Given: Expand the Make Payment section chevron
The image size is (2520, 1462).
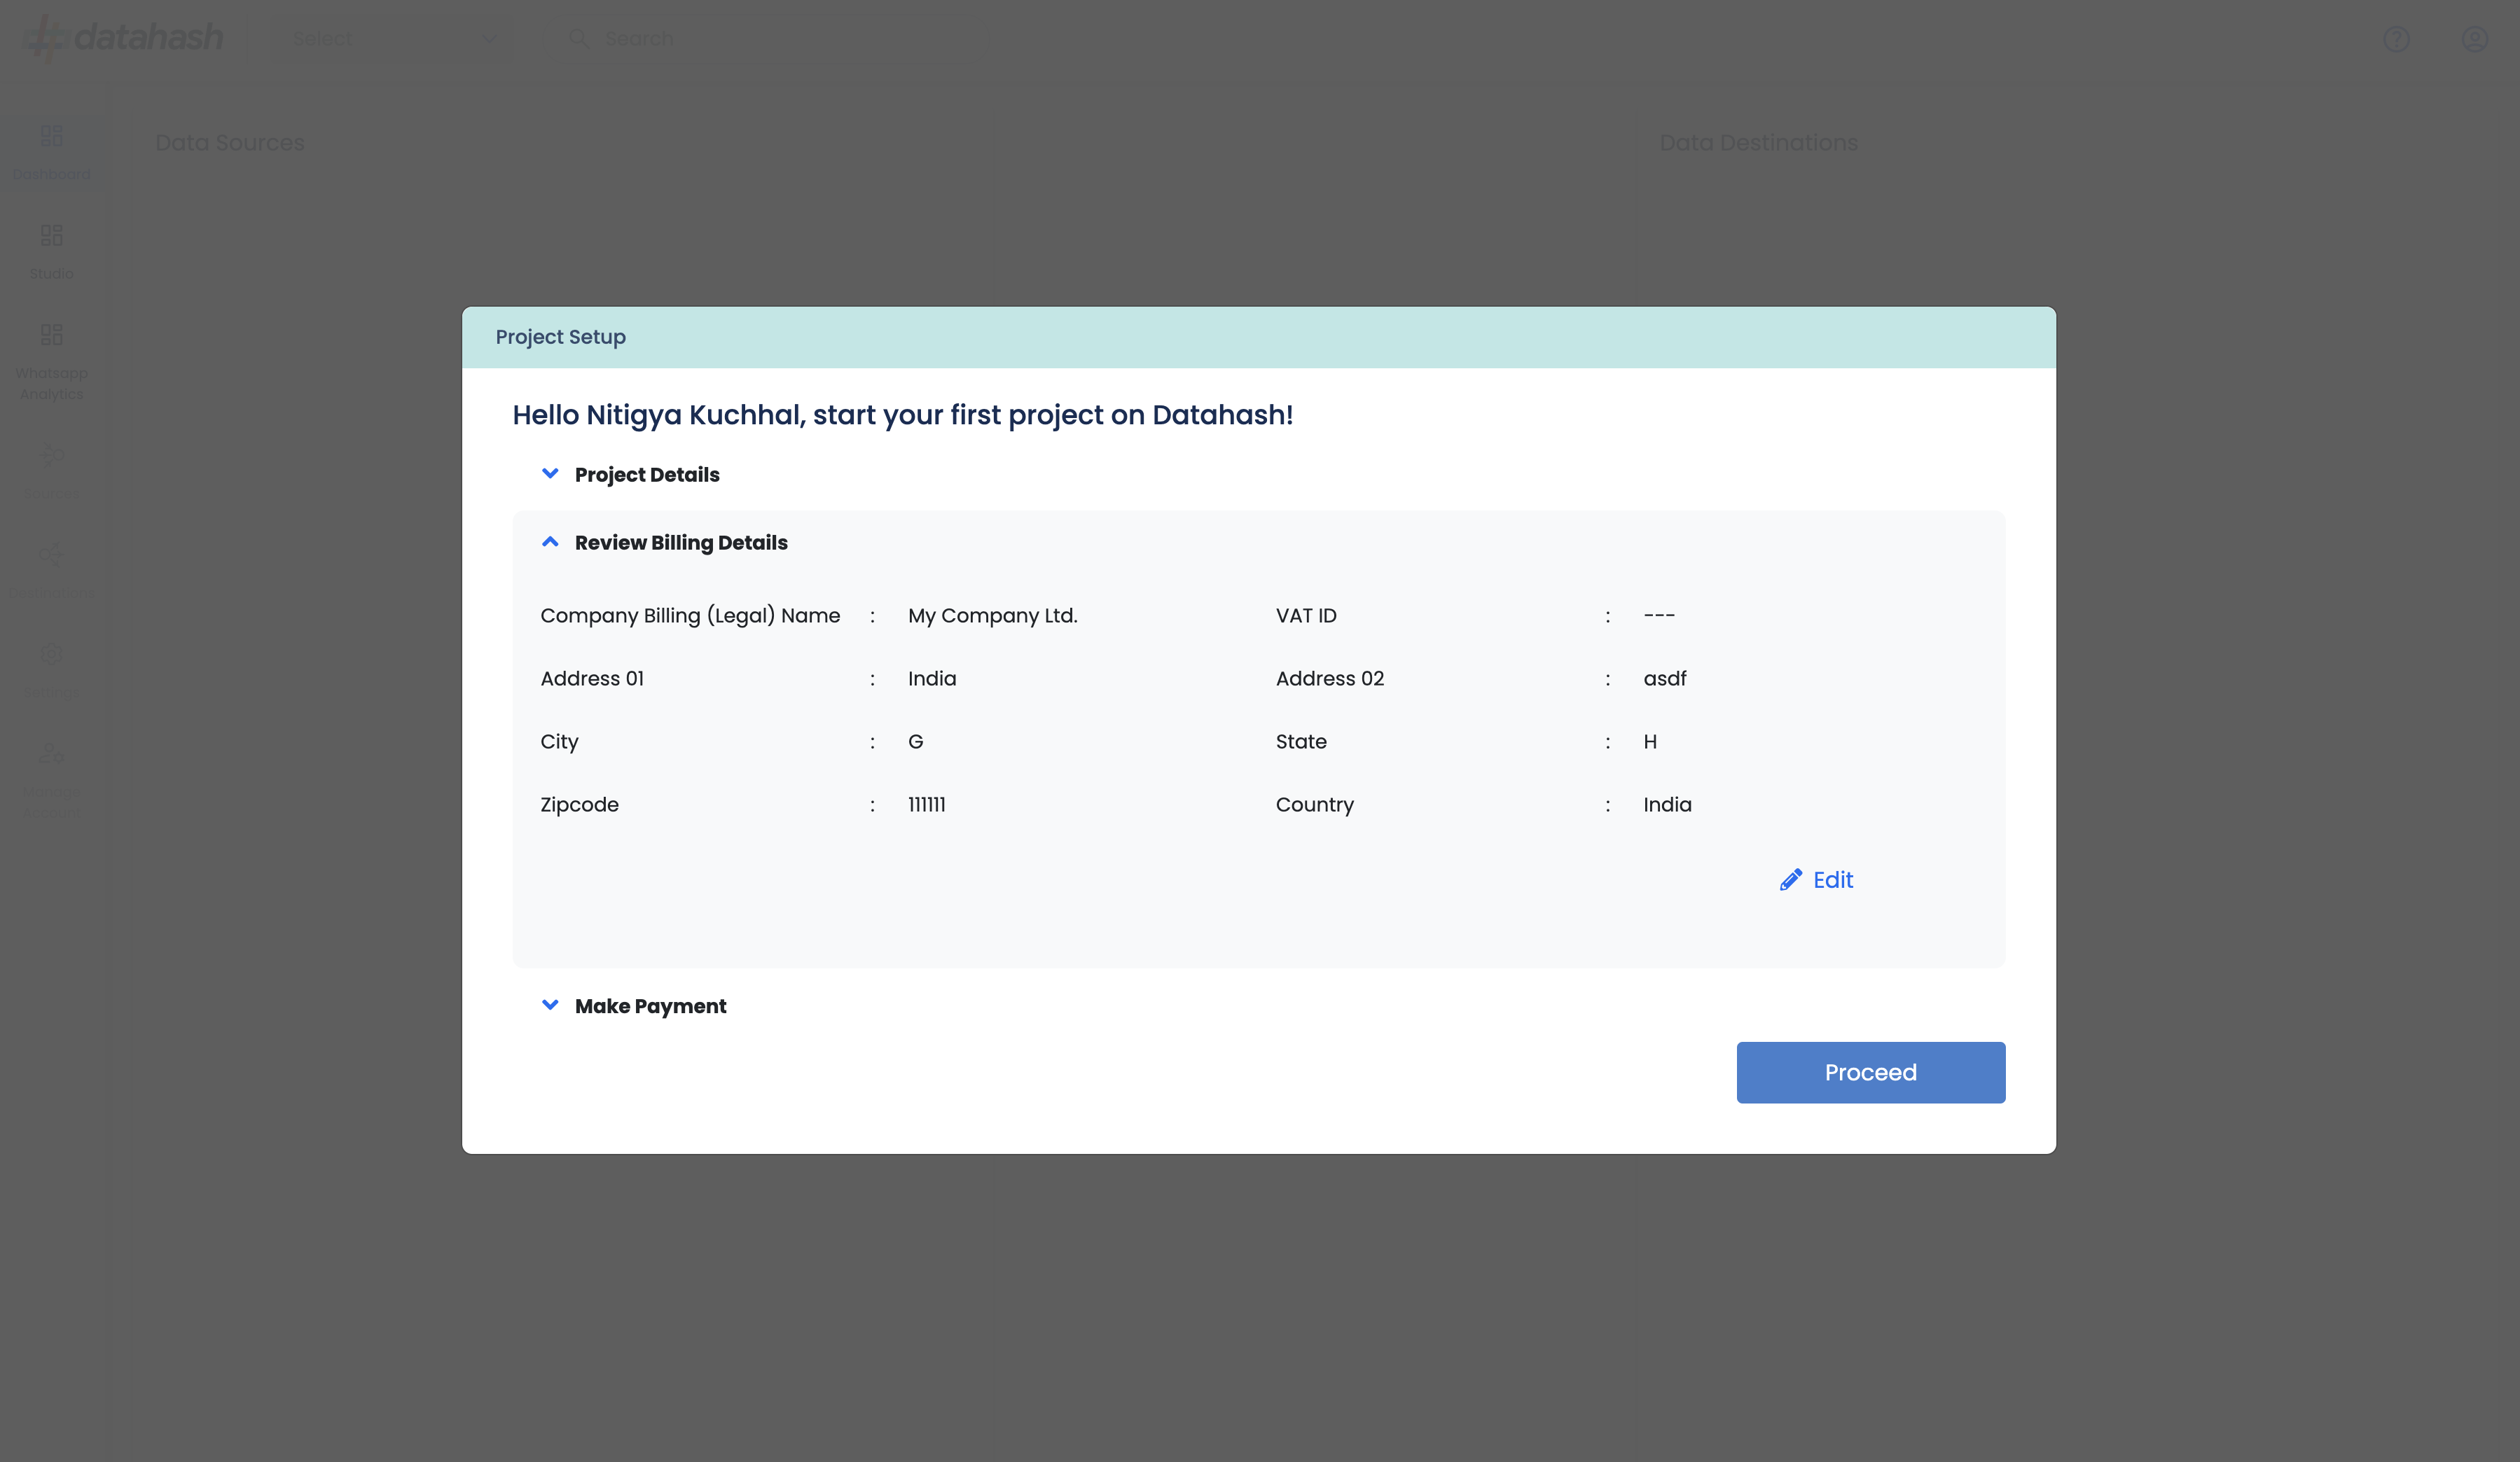Looking at the screenshot, I should pos(550,1005).
